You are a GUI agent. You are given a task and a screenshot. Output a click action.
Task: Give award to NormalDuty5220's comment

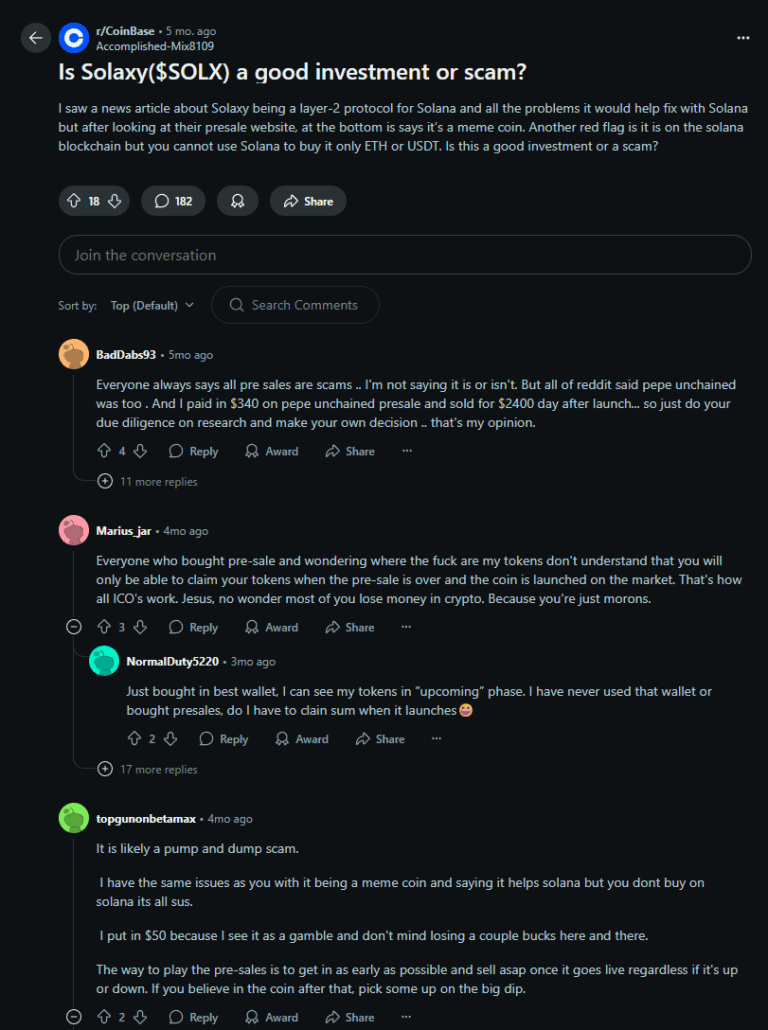[301, 739]
